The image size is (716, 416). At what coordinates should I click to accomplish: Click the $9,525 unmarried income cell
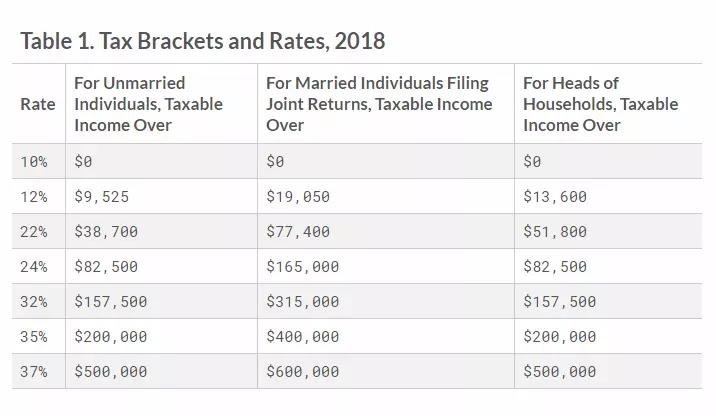tap(101, 197)
